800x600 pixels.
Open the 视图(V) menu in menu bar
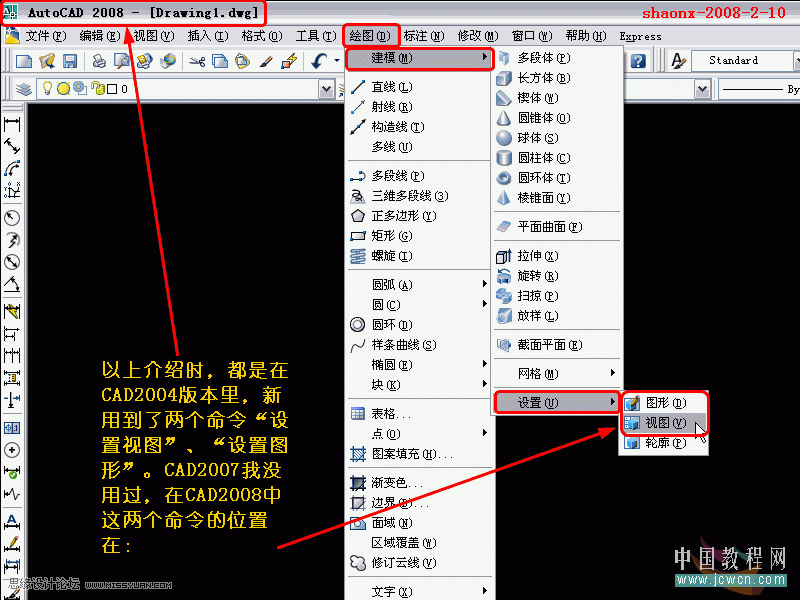(154, 36)
